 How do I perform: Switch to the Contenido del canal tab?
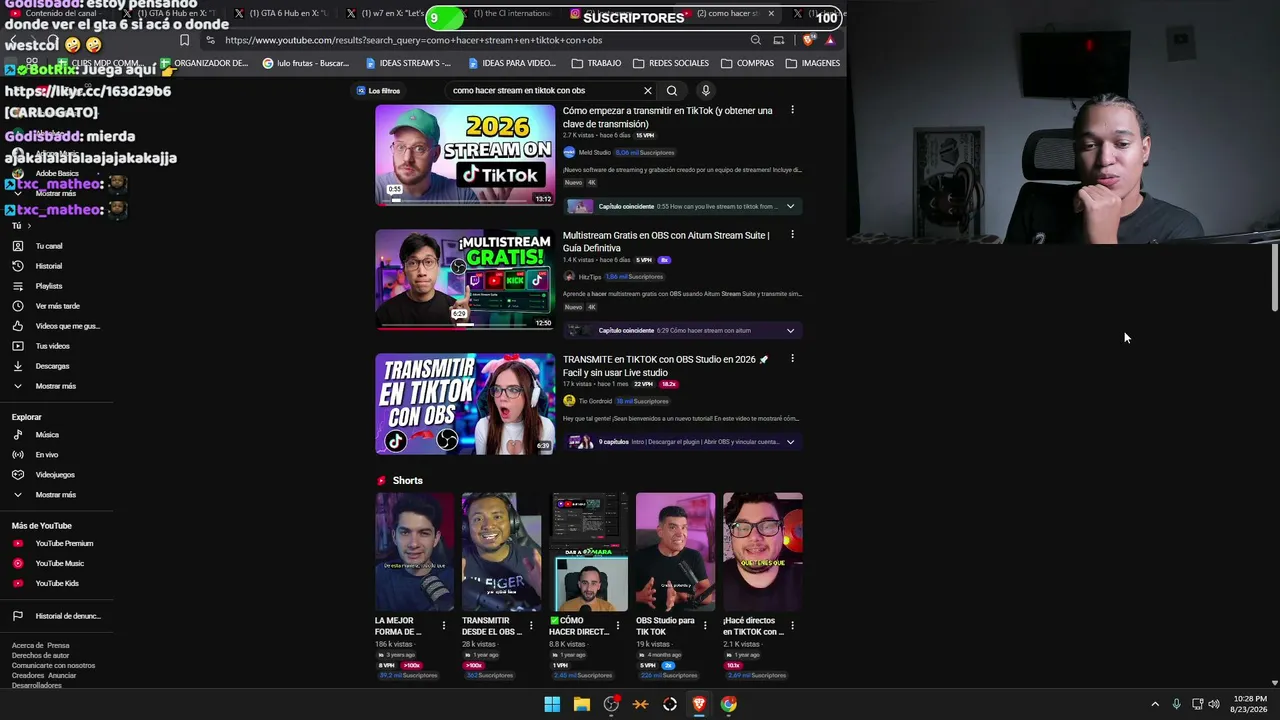coord(55,14)
